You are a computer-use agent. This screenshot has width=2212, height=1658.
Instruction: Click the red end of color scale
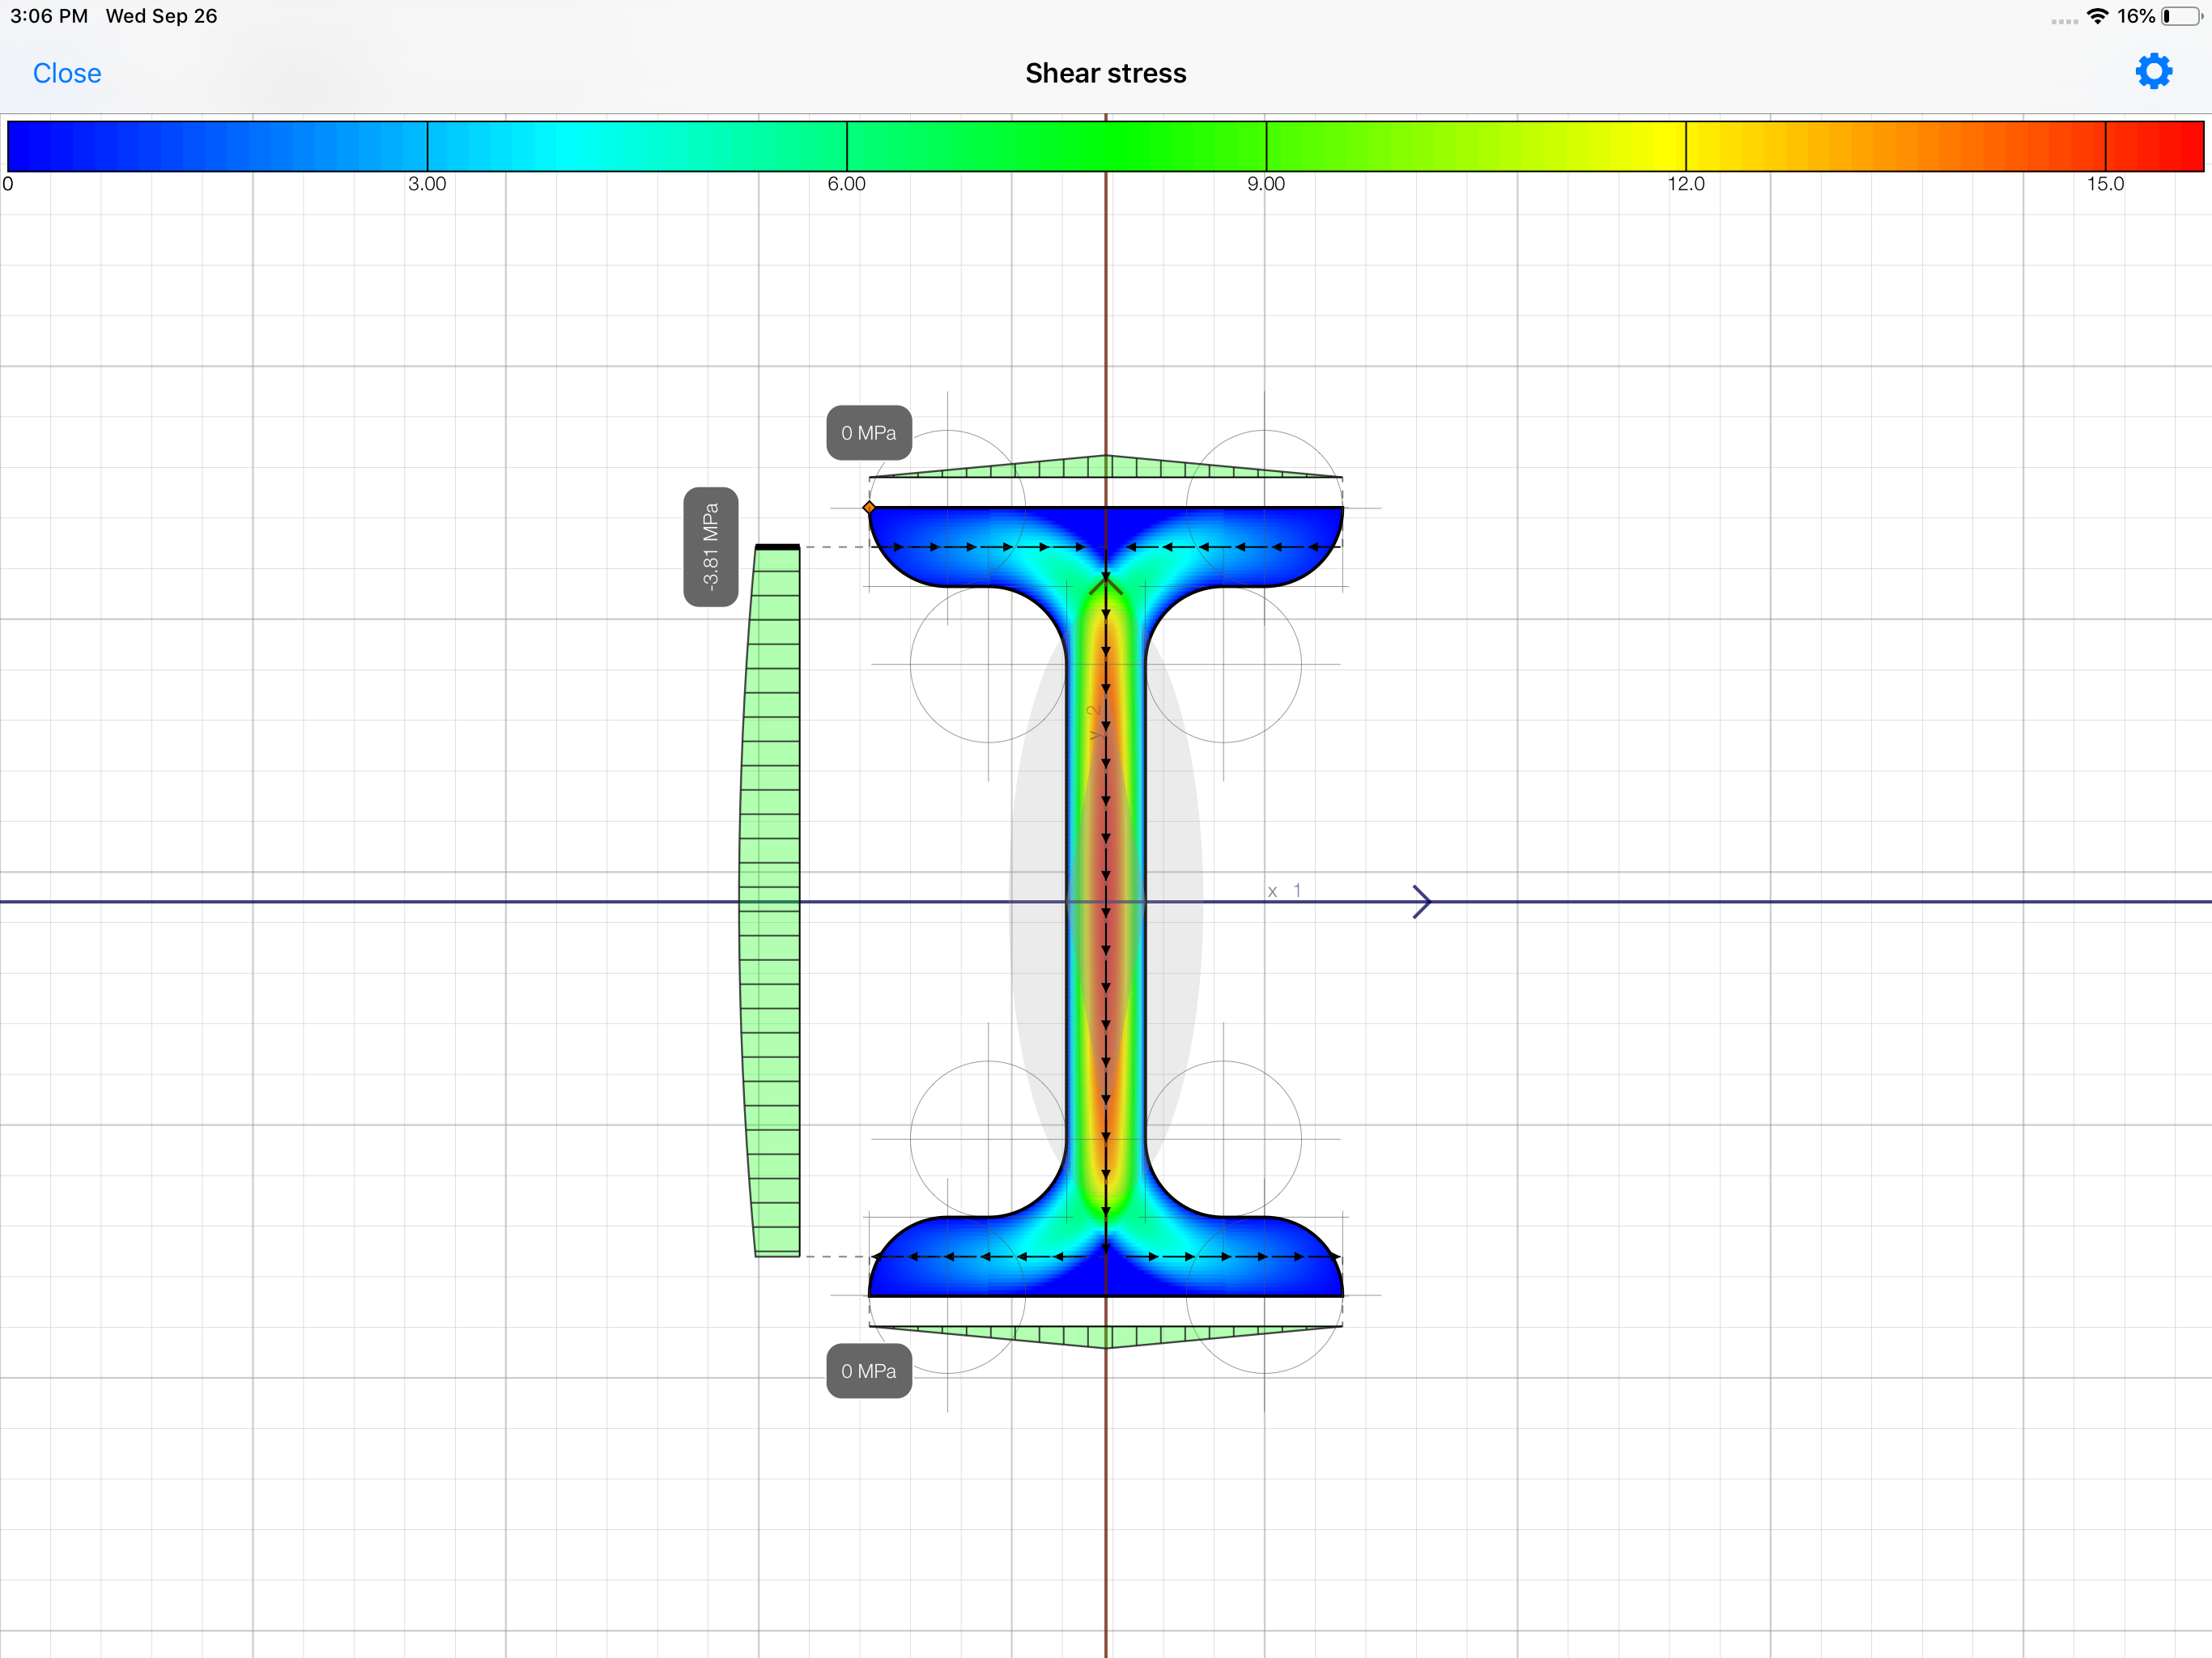pyautogui.click(x=2170, y=146)
